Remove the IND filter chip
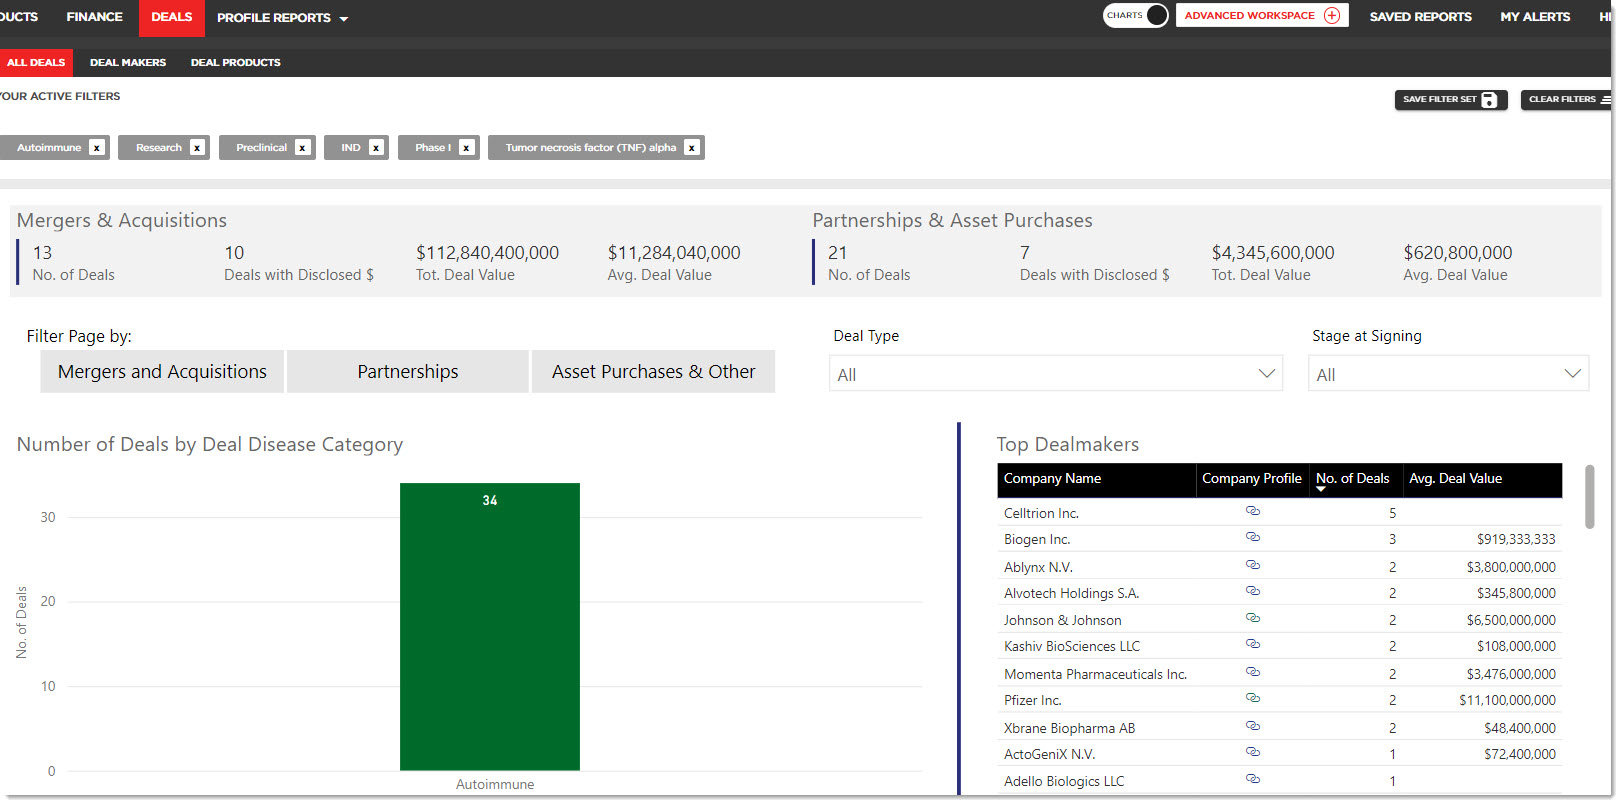Image resolution: width=1621 pixels, height=805 pixels. 376,148
